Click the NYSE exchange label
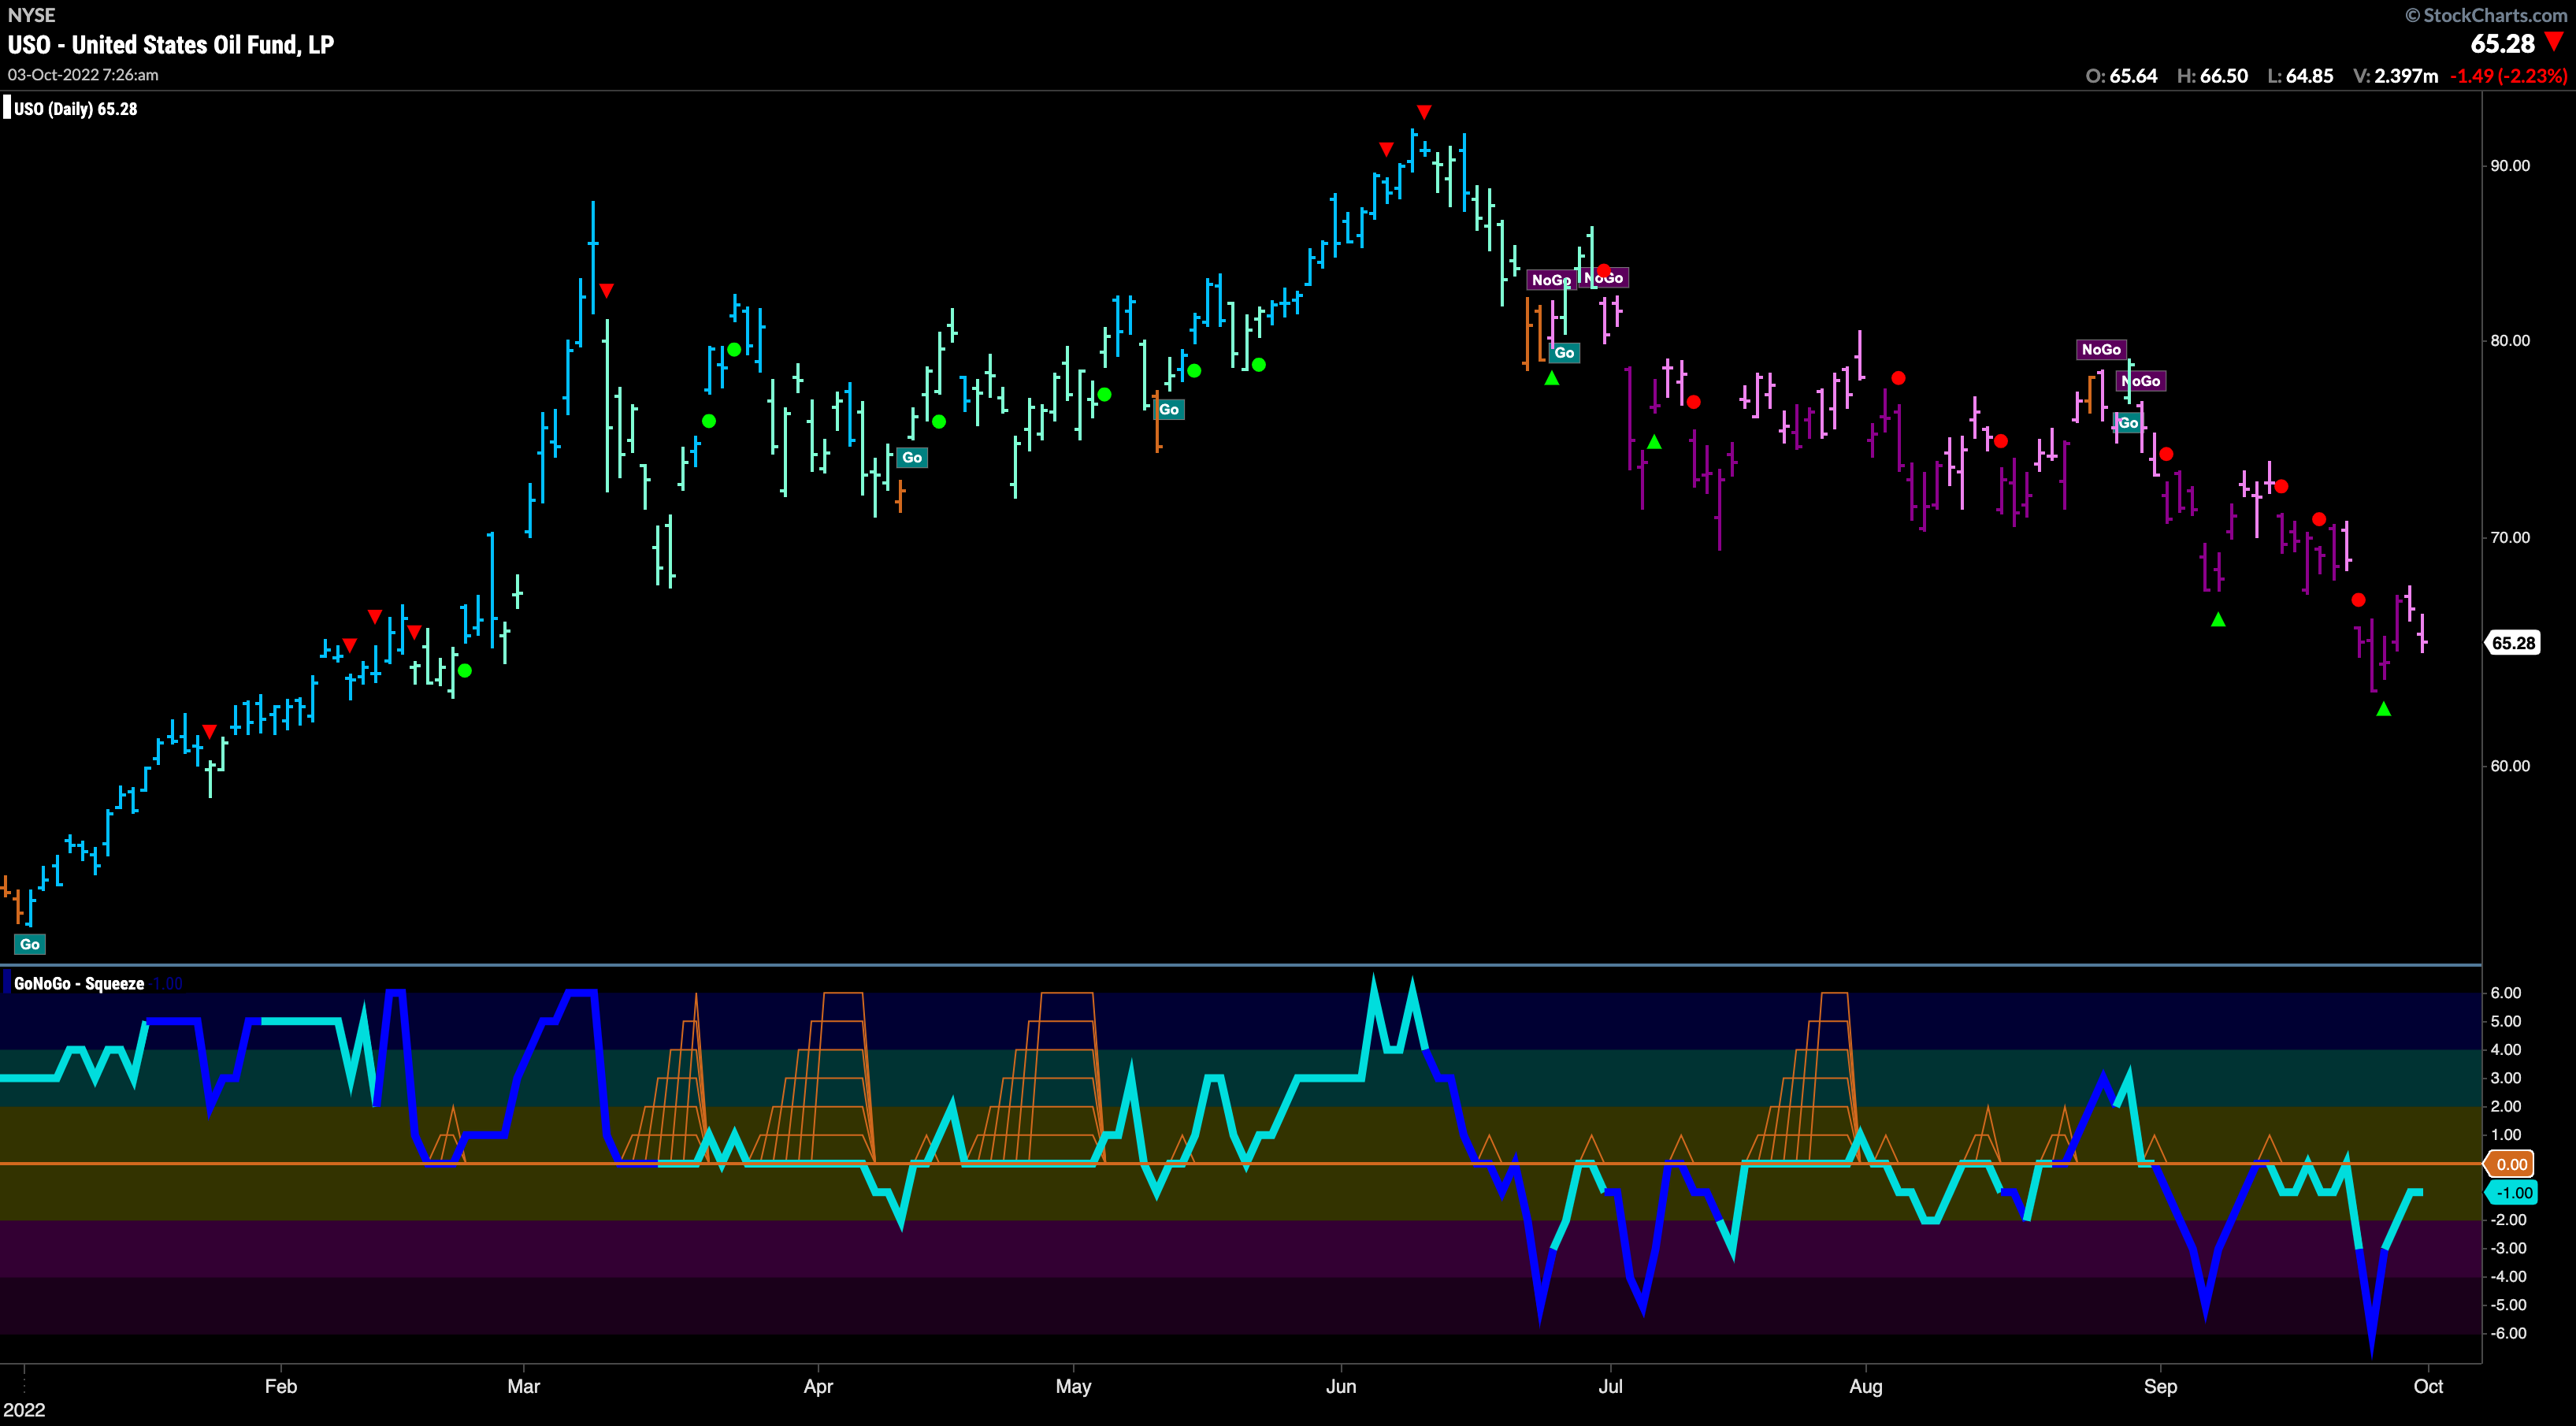 pos(32,15)
